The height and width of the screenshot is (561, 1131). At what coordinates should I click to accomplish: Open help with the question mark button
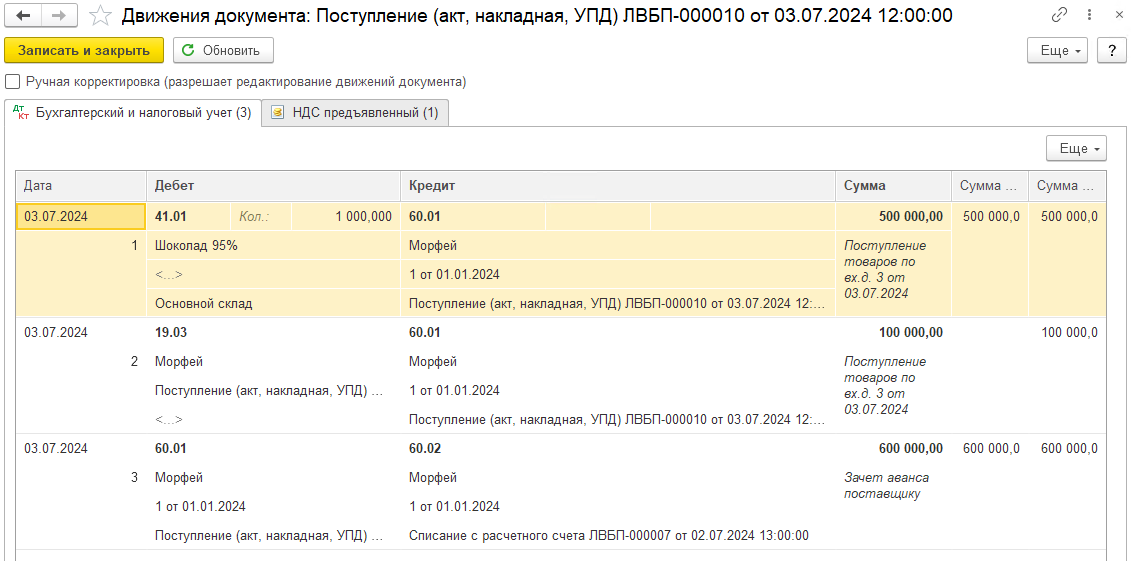(x=1111, y=50)
